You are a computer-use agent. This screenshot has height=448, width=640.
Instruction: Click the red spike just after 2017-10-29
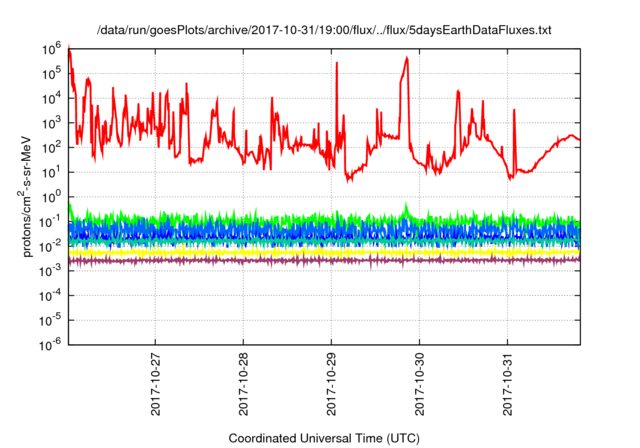point(337,65)
